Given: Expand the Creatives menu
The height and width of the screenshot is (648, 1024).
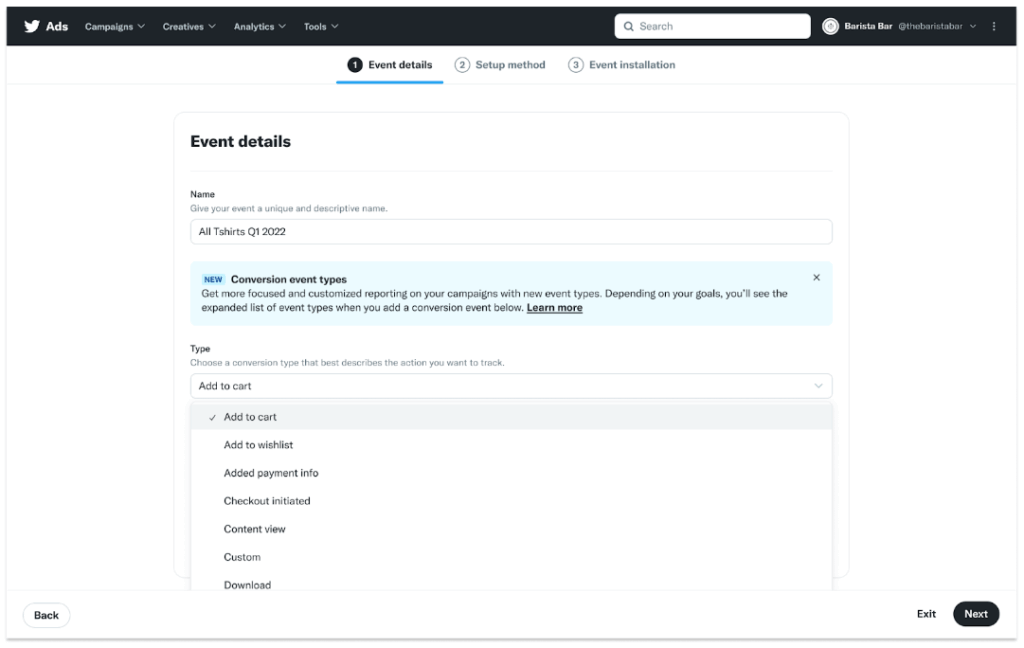Looking at the screenshot, I should pyautogui.click(x=189, y=26).
